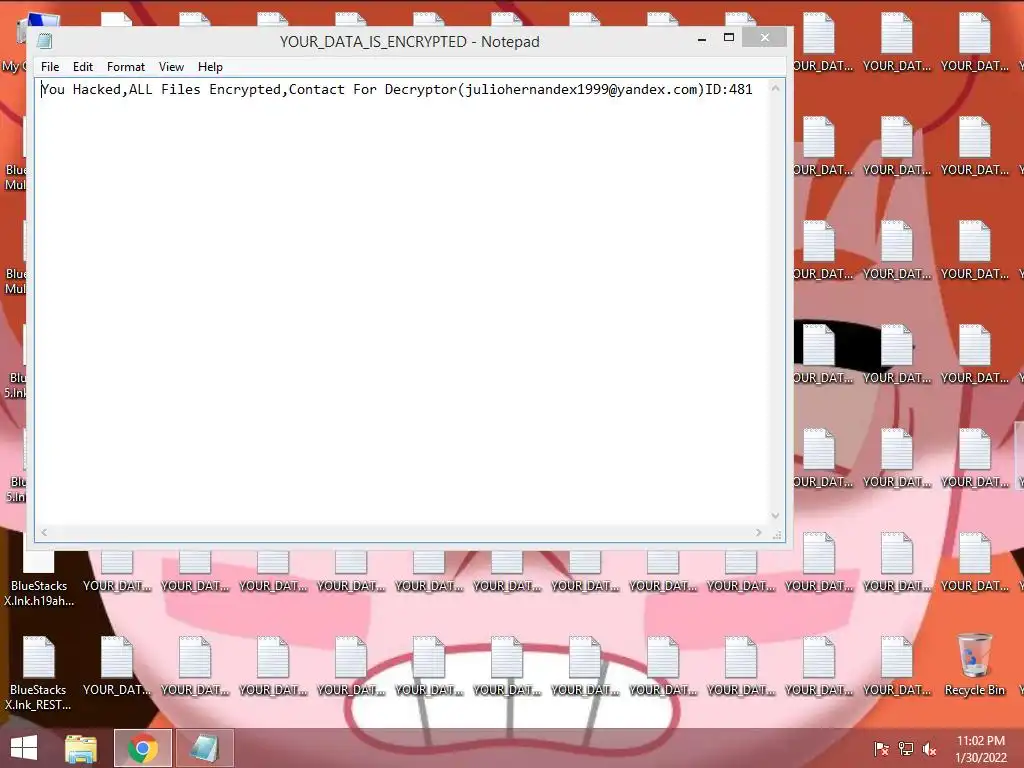Click the email juliohernandex1999@yandex.com in the note
The image size is (1024, 768).
581,89
